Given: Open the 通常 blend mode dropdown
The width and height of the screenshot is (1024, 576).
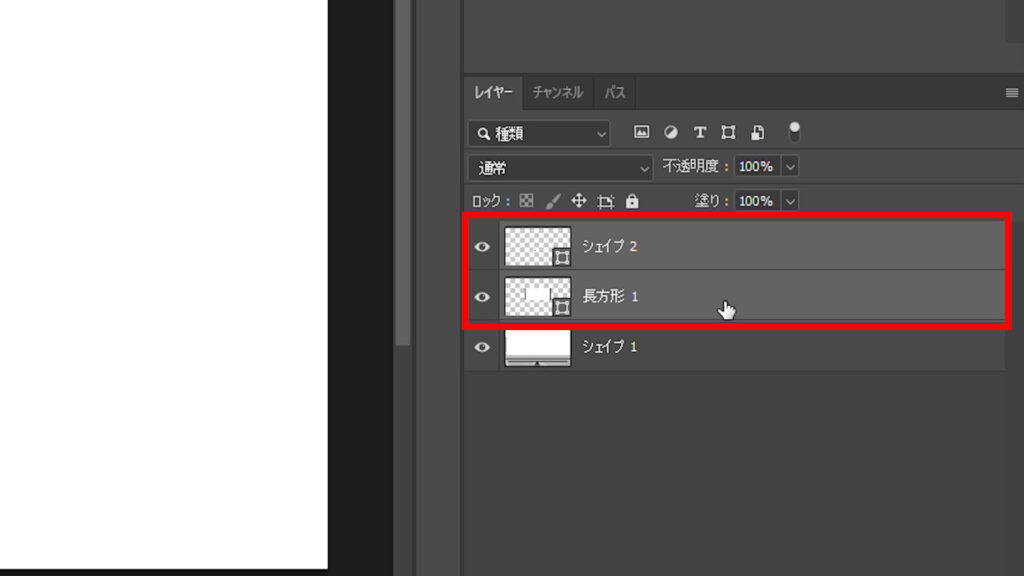Looking at the screenshot, I should click(x=560, y=166).
